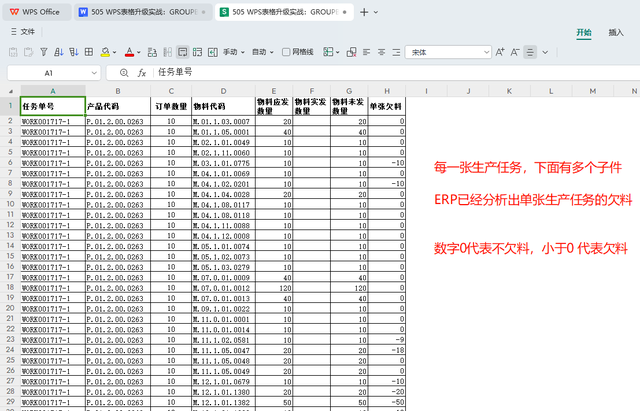This screenshot has height=411, width=640.
Task: Click the formula bar containing 任务单号
Action: (396, 73)
